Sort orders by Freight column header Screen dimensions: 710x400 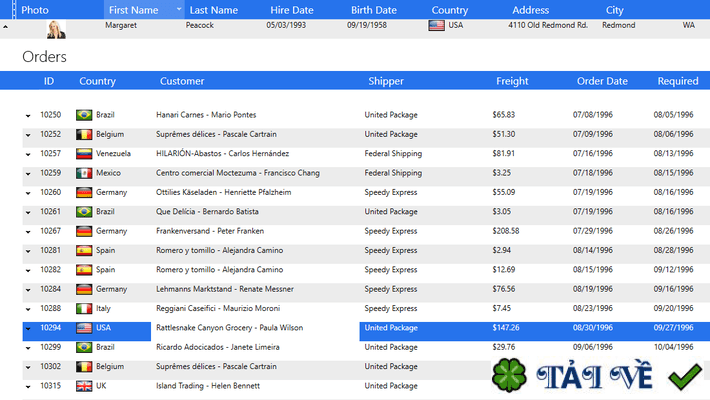(512, 81)
